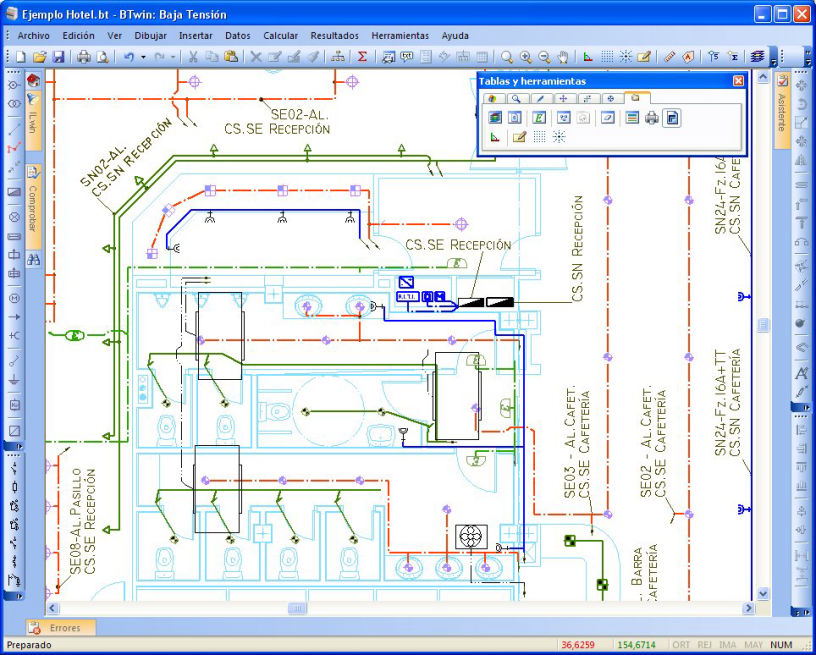Toggle the highlighted page layout button in Tablas y herramientas
The width and height of the screenshot is (816, 655).
672,118
